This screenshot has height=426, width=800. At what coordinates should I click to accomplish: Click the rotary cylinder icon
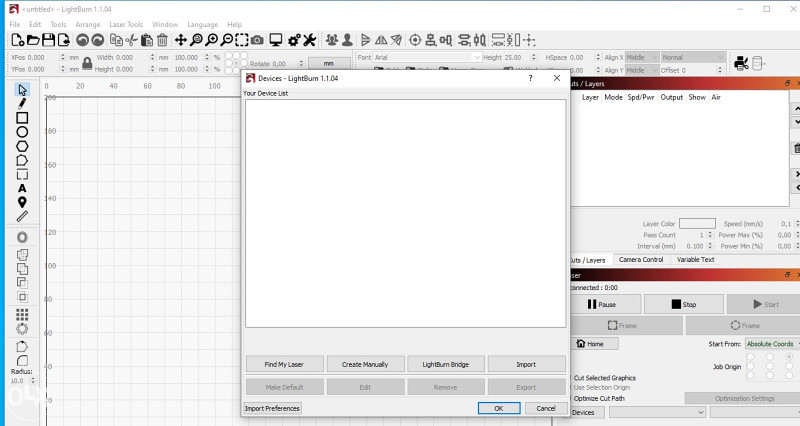[x=759, y=63]
